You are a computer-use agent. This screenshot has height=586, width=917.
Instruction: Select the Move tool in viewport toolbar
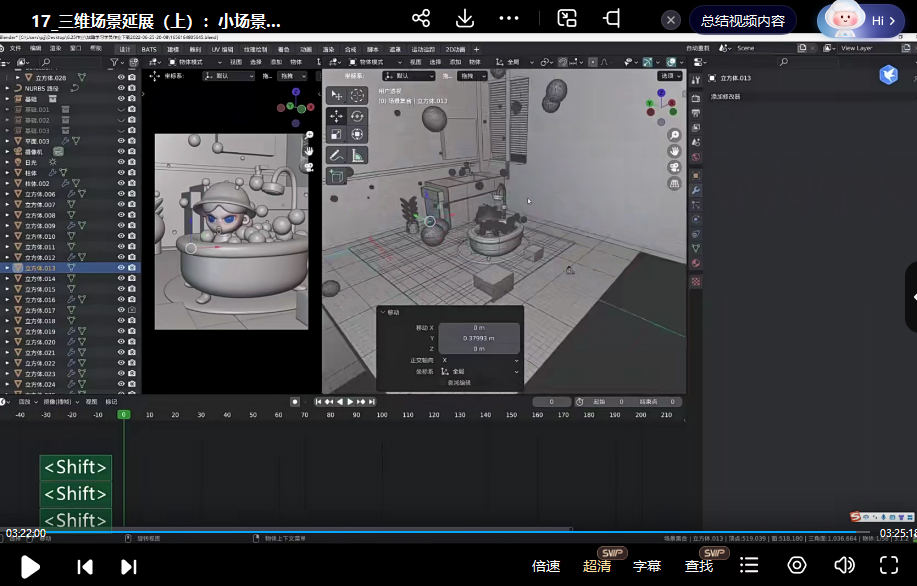336,116
